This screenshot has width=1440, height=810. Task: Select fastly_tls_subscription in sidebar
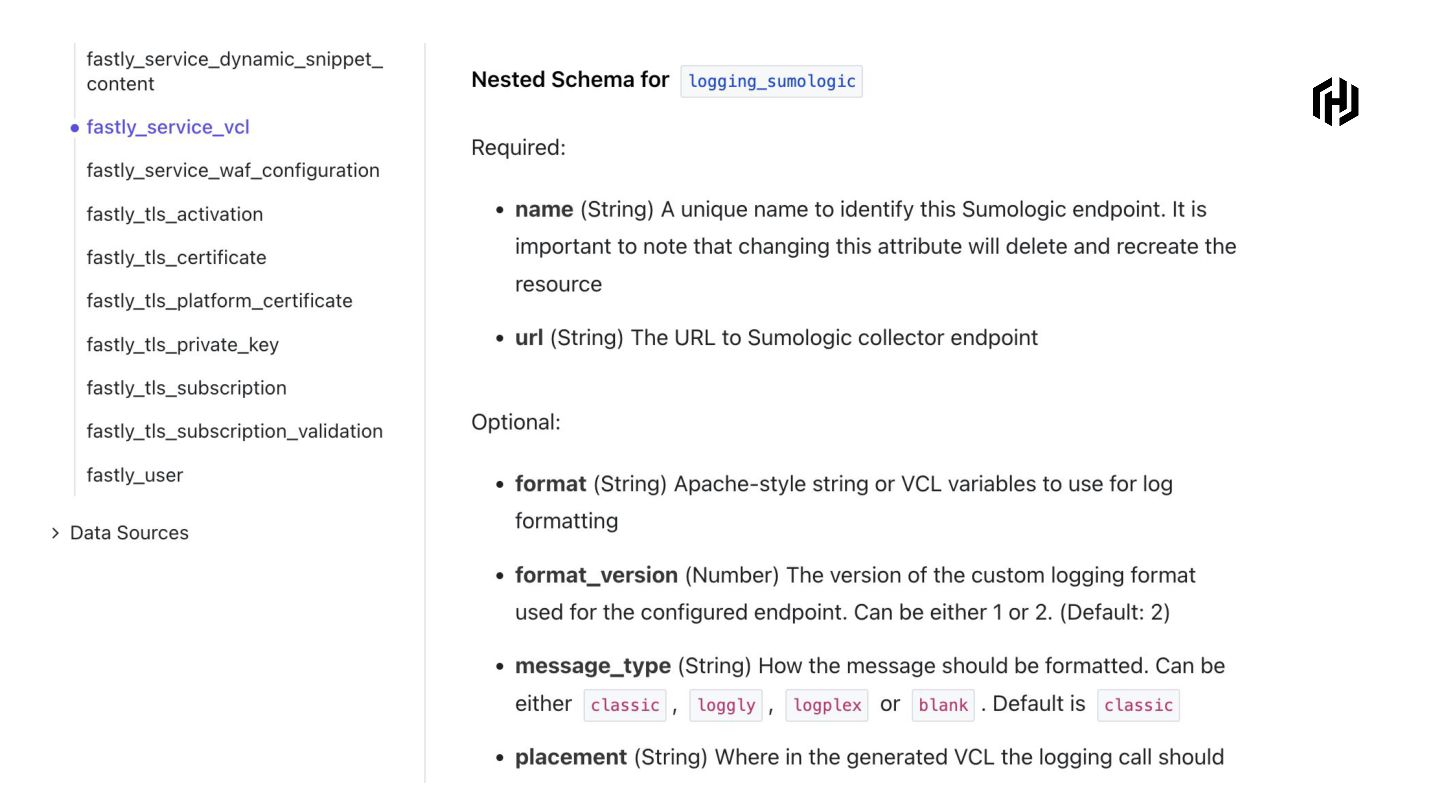coord(187,388)
